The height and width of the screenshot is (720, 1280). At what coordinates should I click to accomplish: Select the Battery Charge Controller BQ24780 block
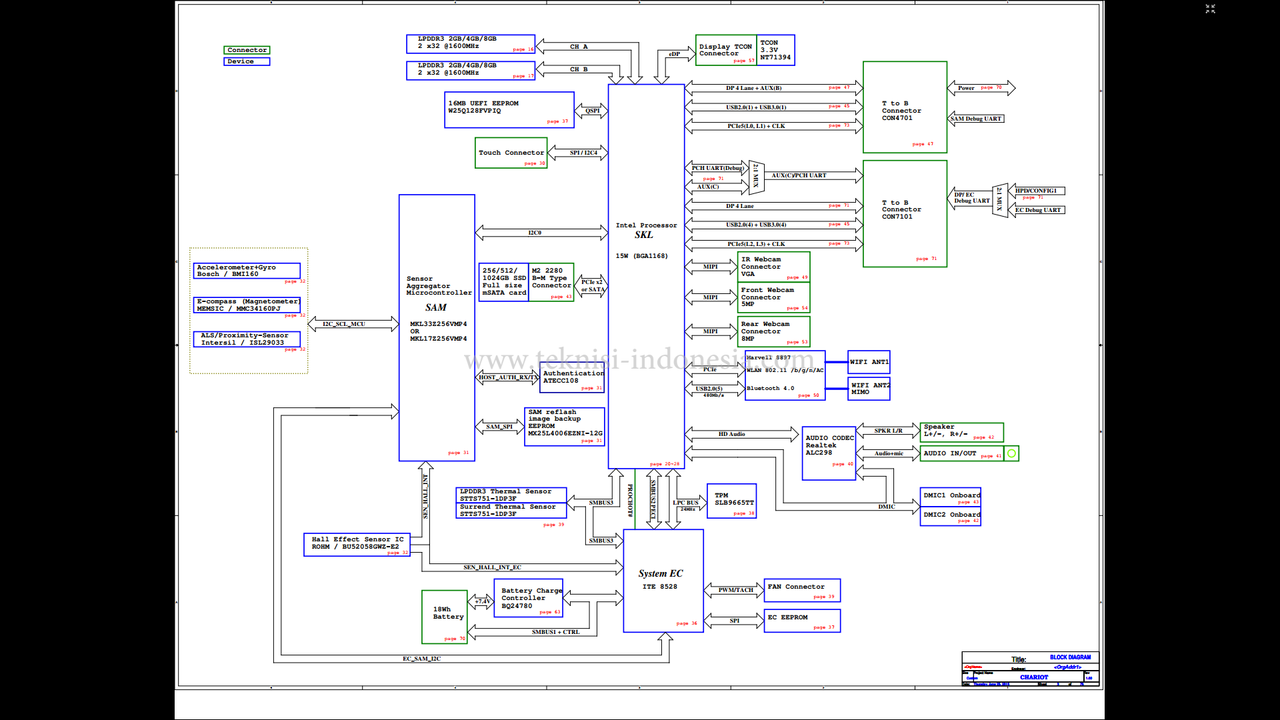point(528,598)
